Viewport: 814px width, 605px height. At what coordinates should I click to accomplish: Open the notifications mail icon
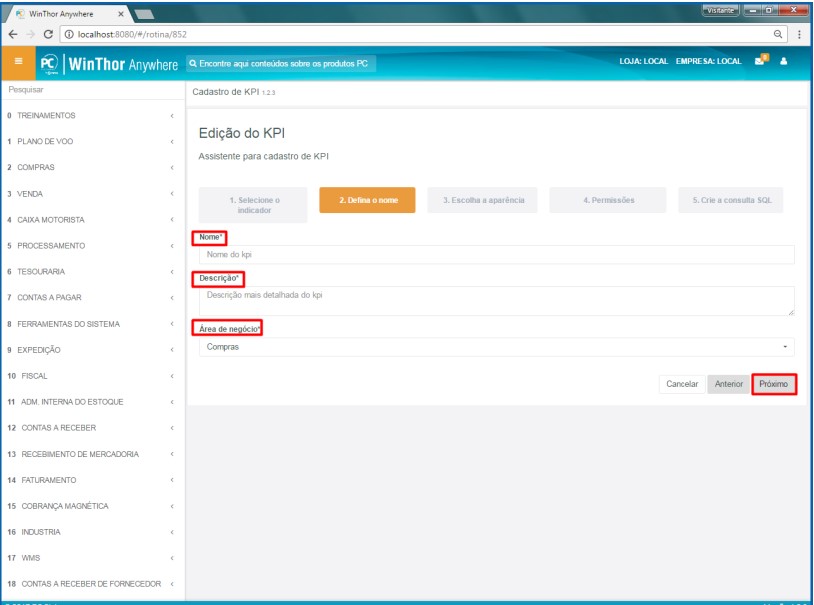point(761,60)
